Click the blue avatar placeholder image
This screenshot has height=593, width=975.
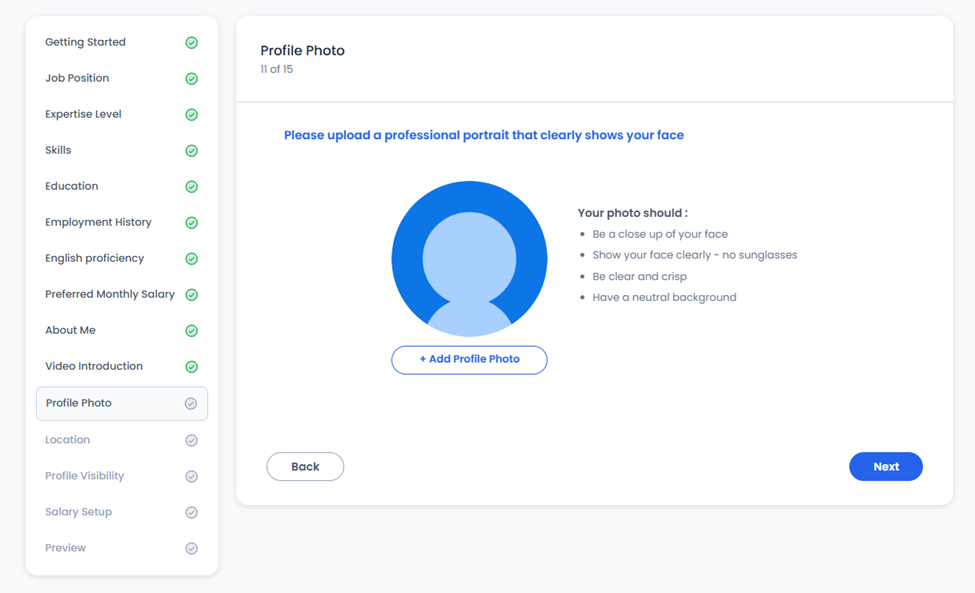point(469,259)
